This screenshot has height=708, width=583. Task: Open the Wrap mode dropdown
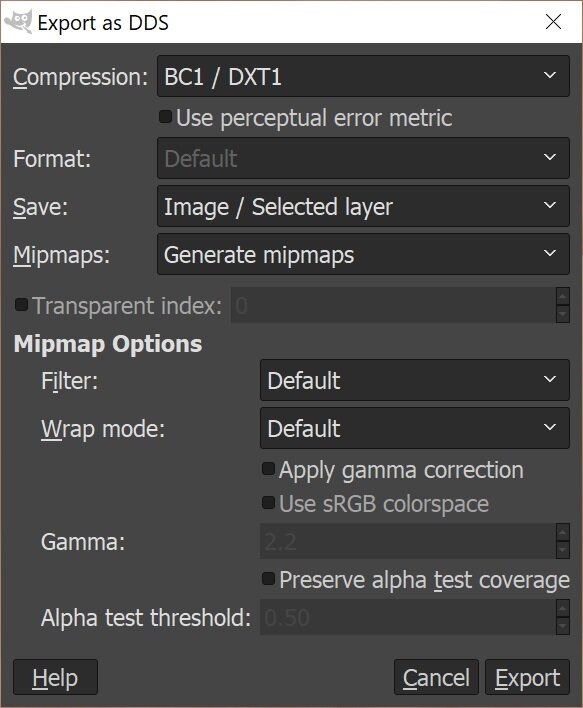pos(415,428)
